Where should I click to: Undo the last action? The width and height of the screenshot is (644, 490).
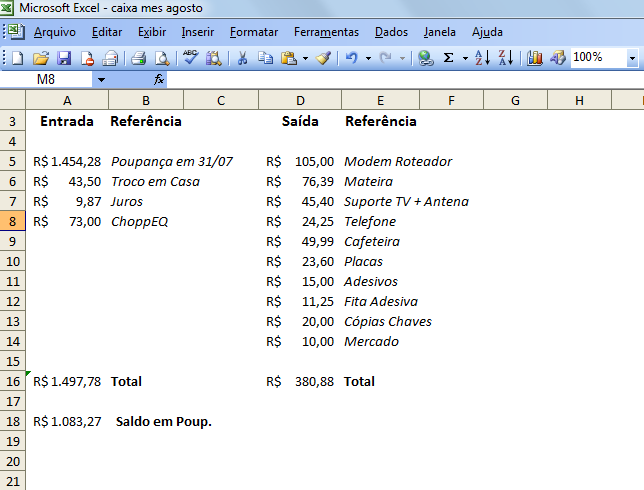pyautogui.click(x=351, y=58)
